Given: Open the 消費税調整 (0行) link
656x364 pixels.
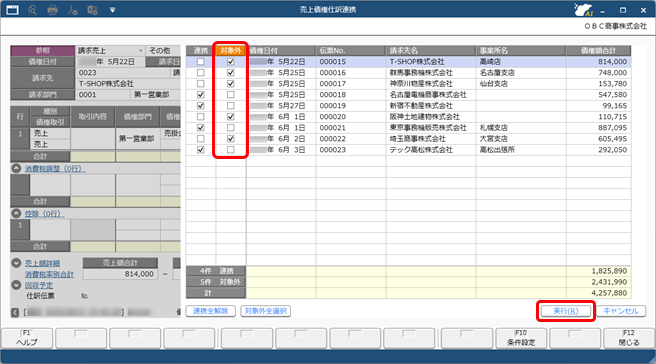Looking at the screenshot, I should click(x=54, y=169).
